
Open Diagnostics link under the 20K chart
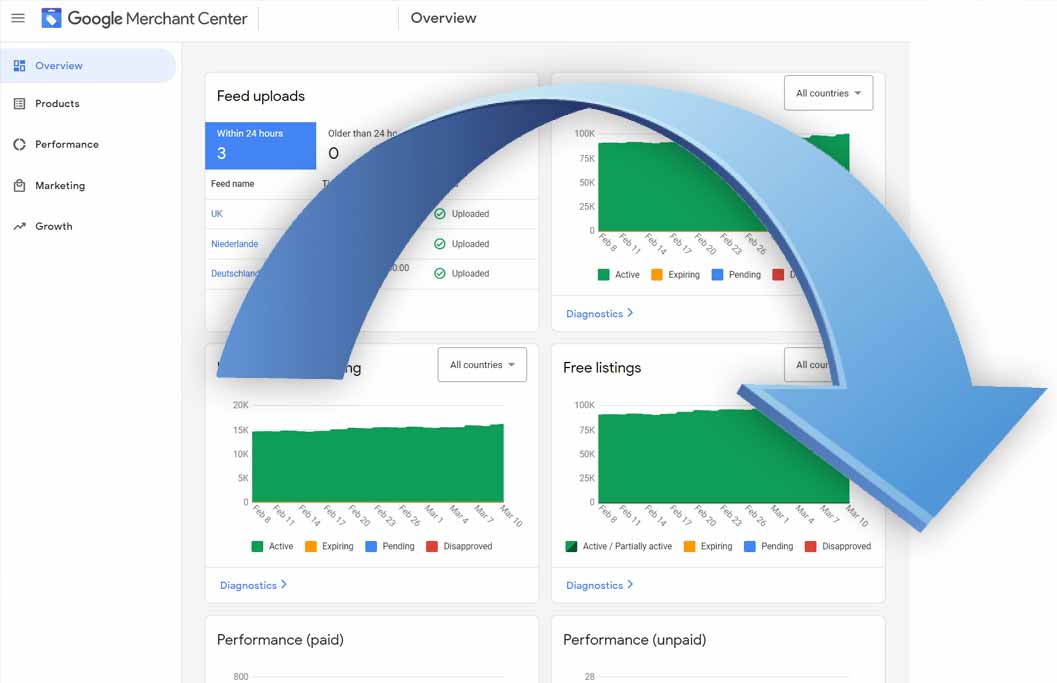(x=253, y=585)
